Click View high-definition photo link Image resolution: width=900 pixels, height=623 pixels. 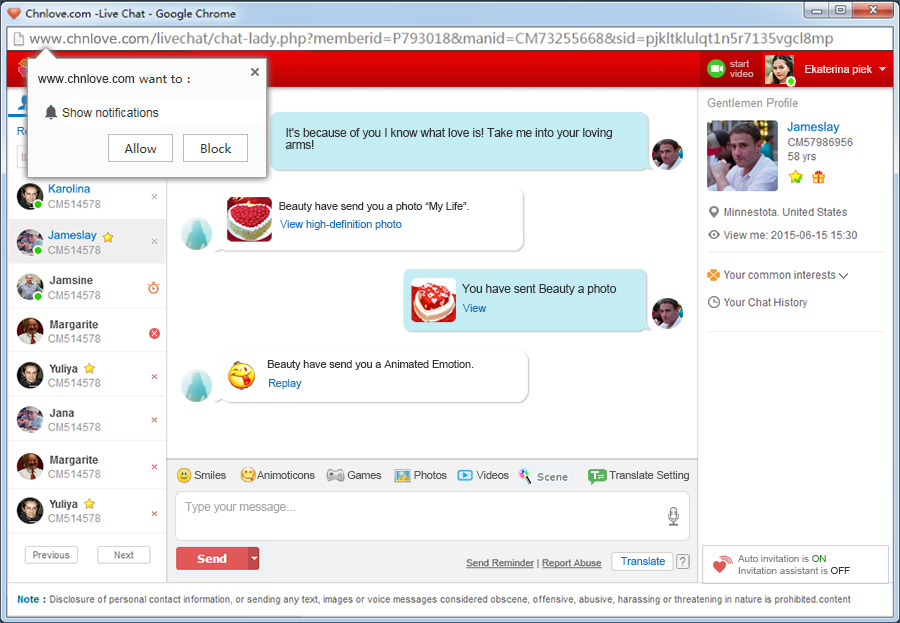[x=340, y=224]
